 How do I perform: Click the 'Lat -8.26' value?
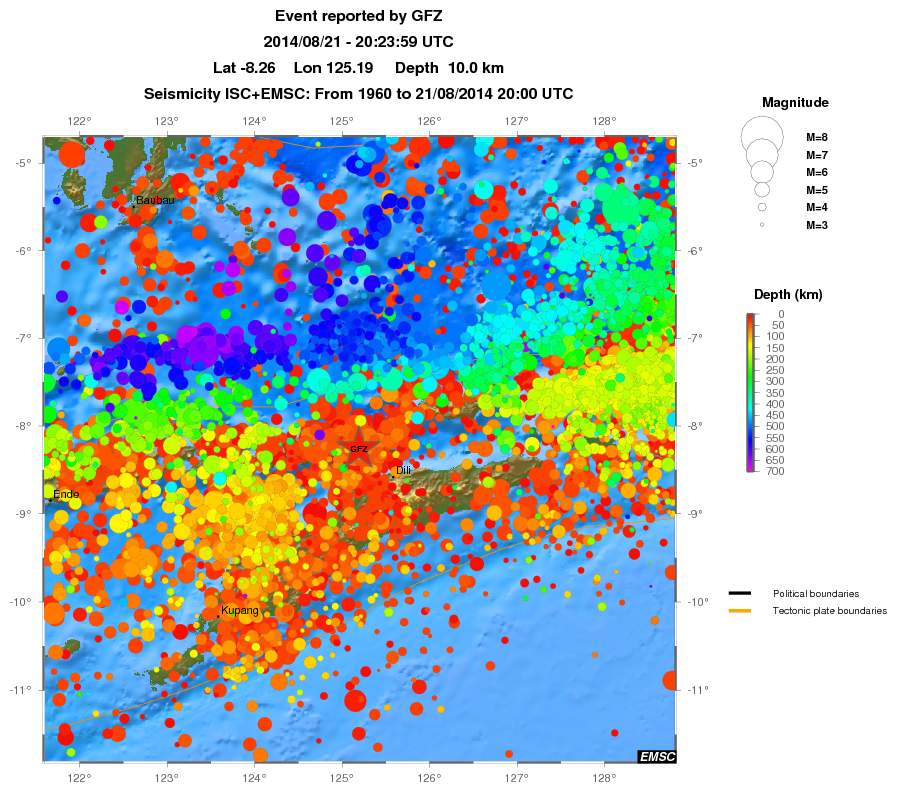click(244, 68)
